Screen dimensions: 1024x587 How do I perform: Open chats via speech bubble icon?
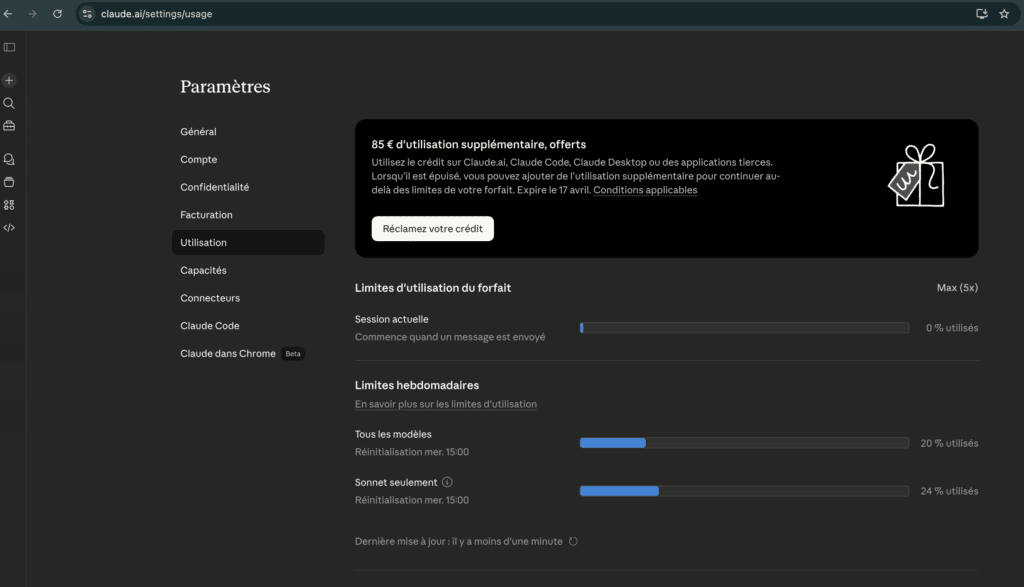pos(9,159)
